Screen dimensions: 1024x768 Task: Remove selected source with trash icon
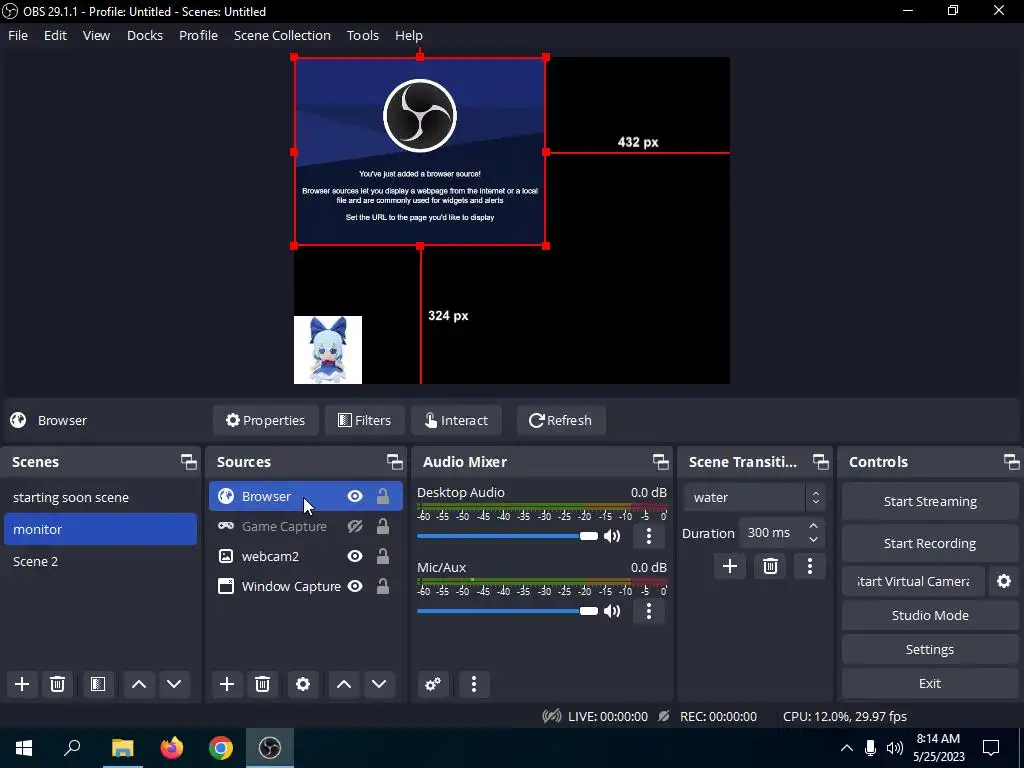(263, 684)
